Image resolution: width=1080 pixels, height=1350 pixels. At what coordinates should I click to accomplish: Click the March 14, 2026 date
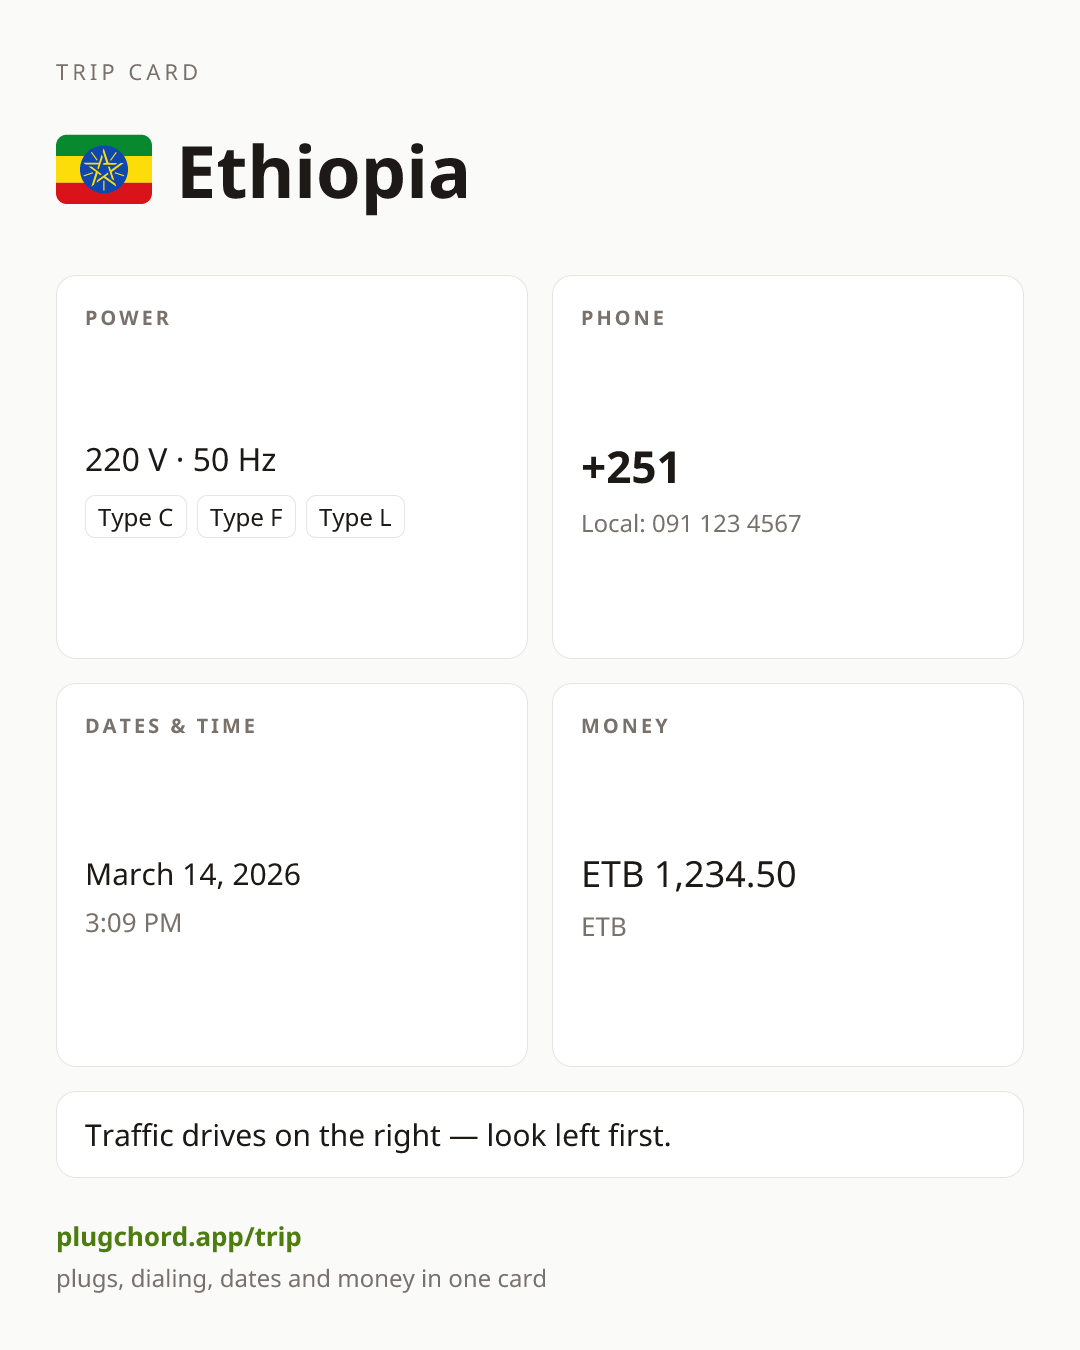193,874
